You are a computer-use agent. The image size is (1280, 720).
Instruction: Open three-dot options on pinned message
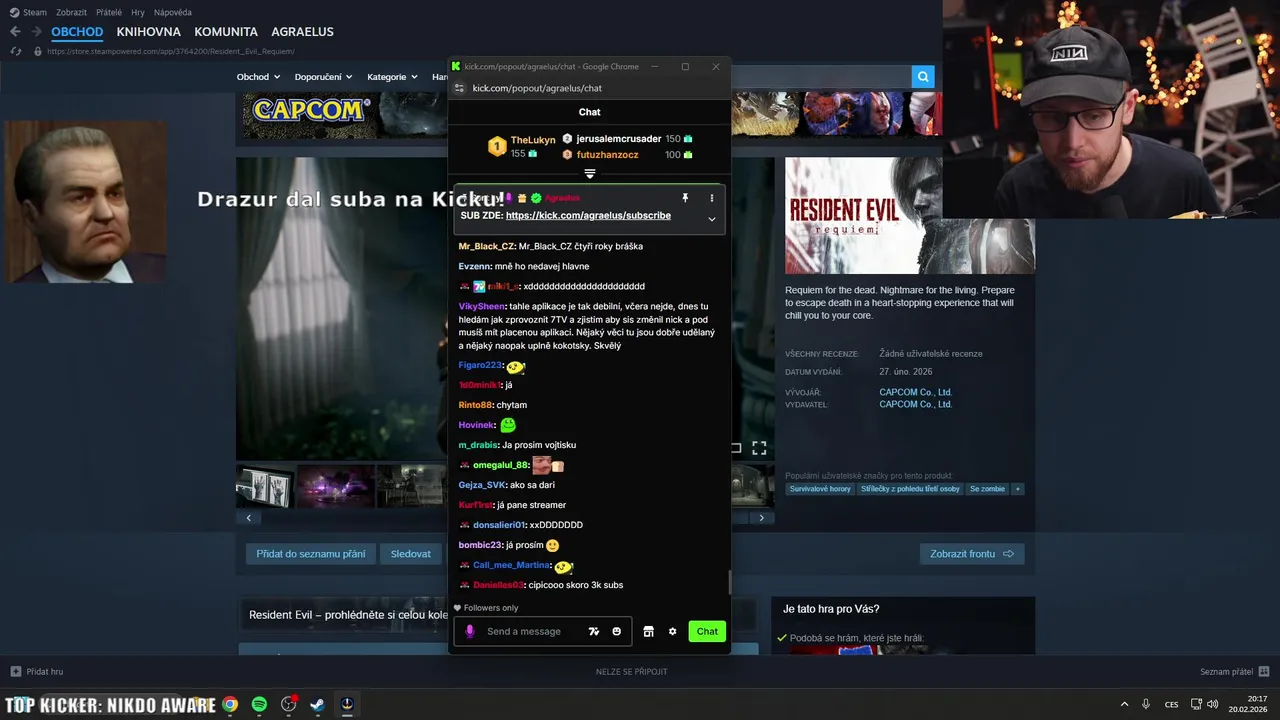coord(712,198)
